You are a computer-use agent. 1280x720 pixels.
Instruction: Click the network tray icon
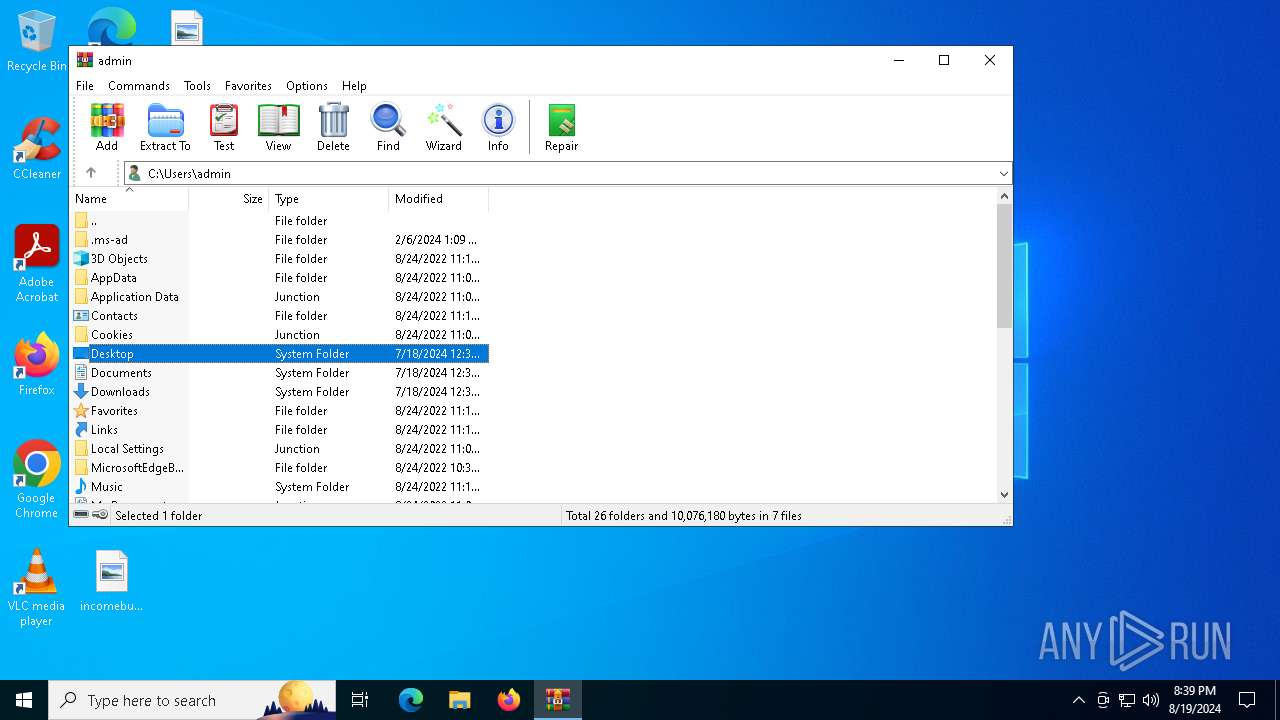coord(1127,700)
